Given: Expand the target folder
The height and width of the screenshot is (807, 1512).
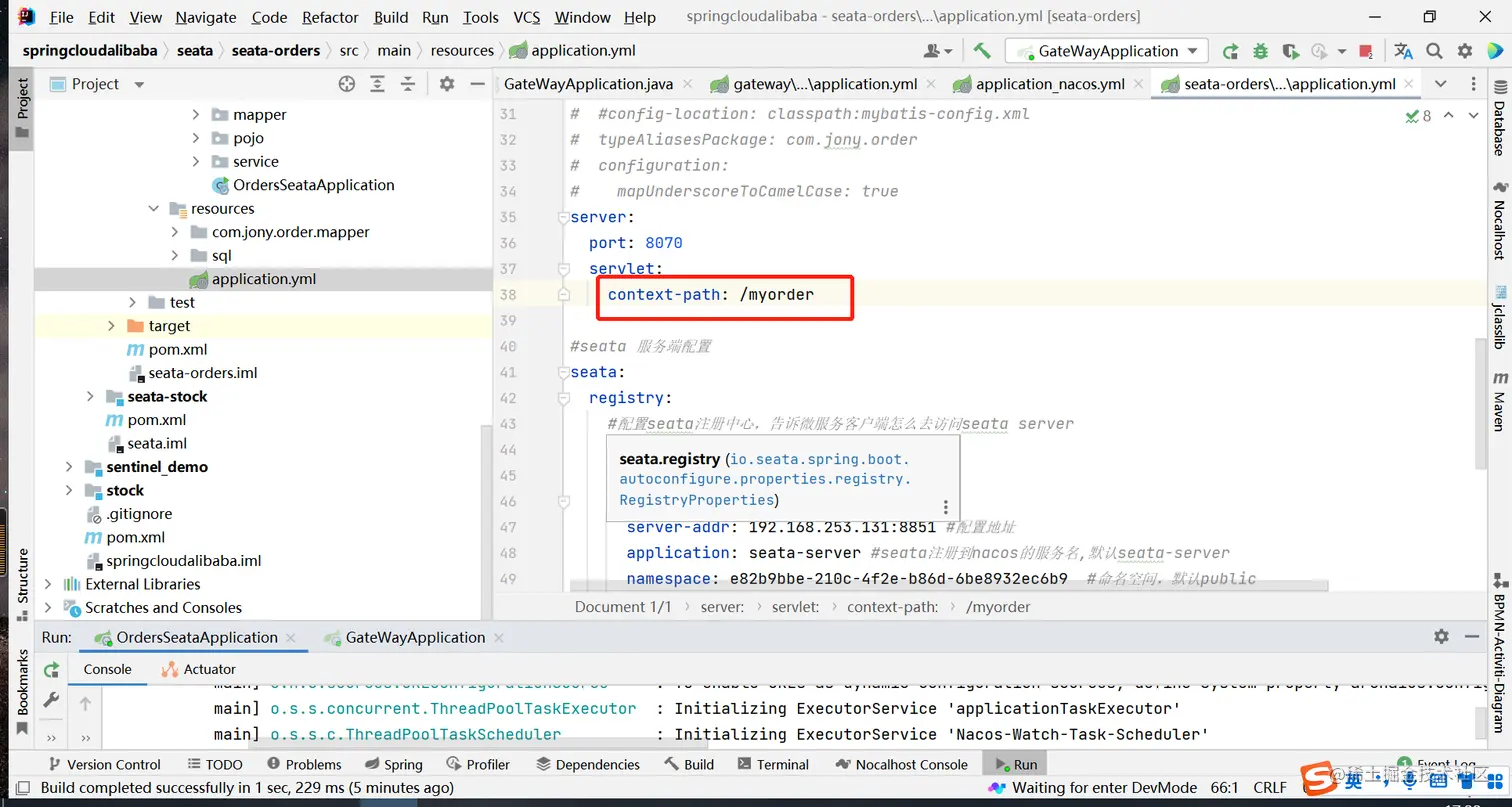Looking at the screenshot, I should coord(112,326).
